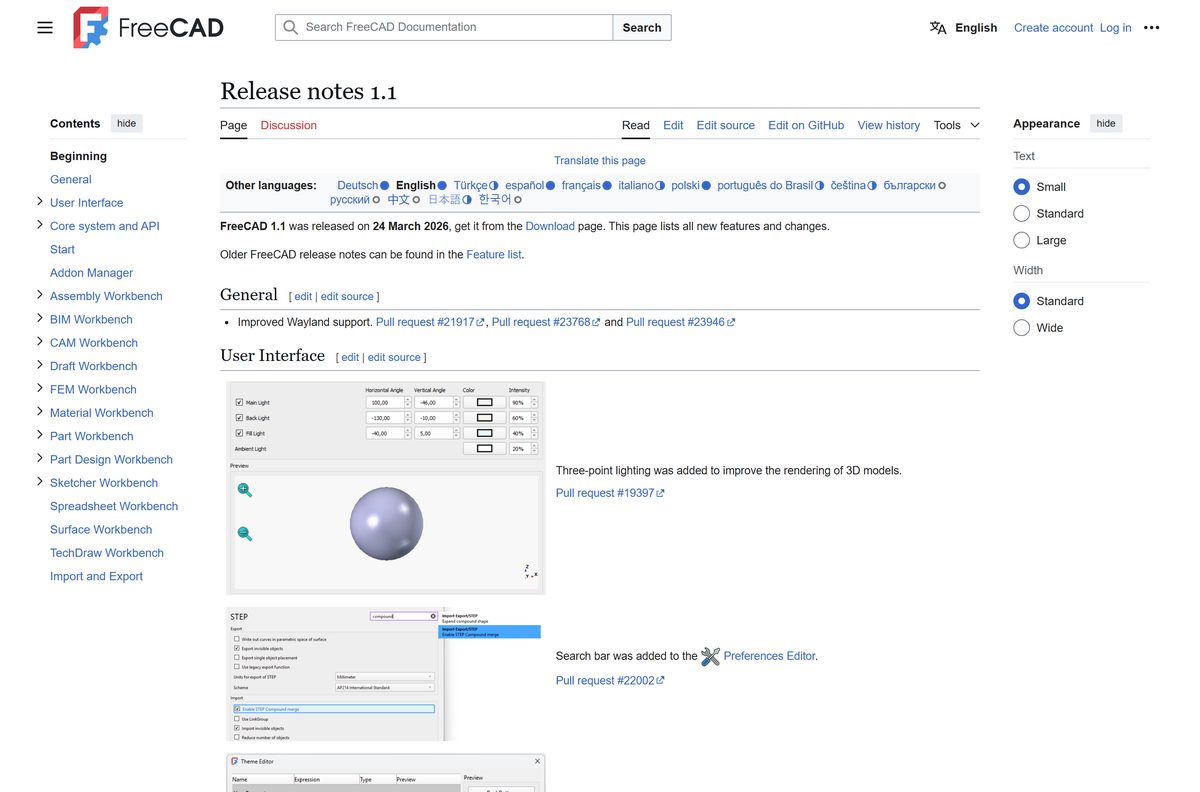Switch page language to Deutsch
The image size is (1200, 792).
point(357,185)
